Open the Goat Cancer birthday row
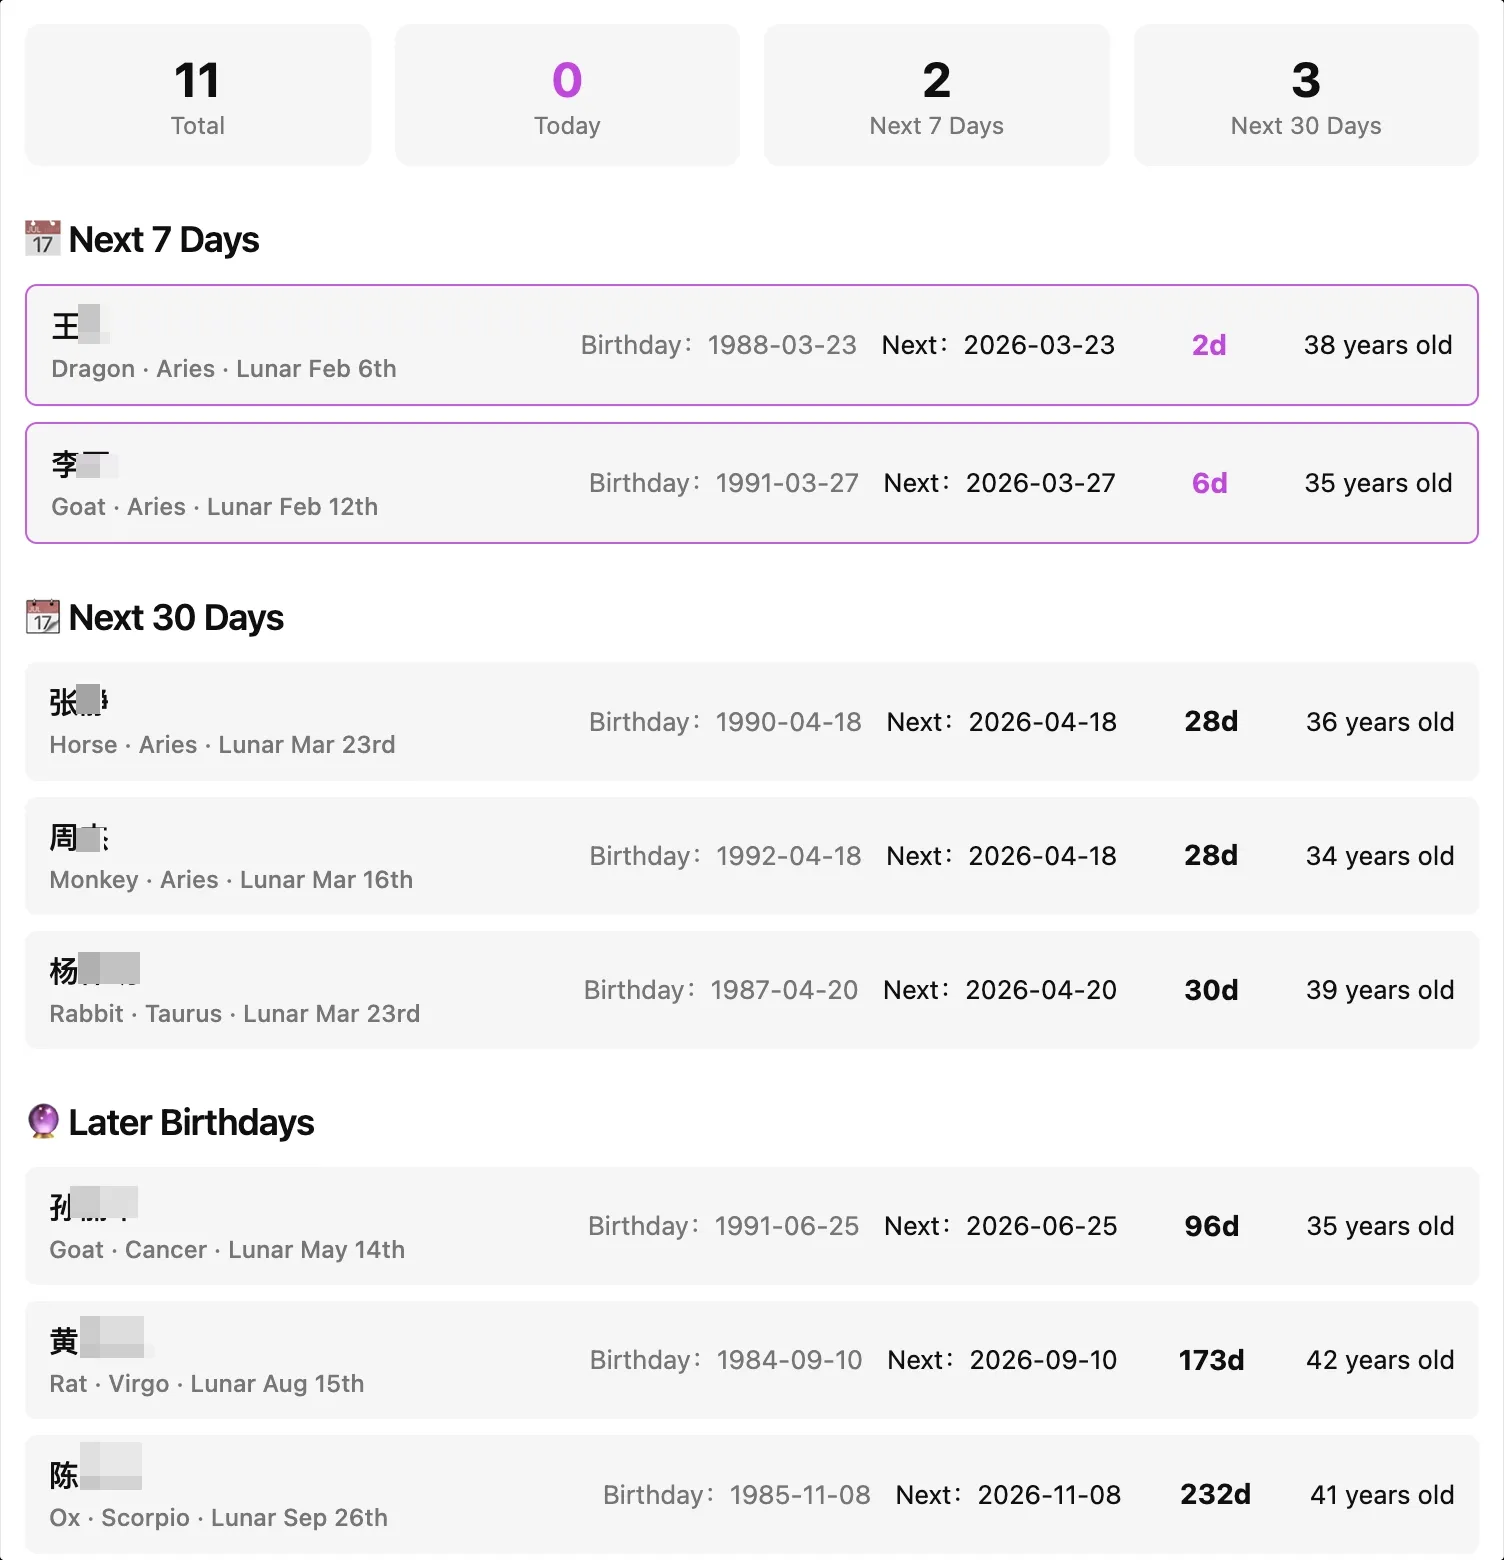 coord(752,1226)
